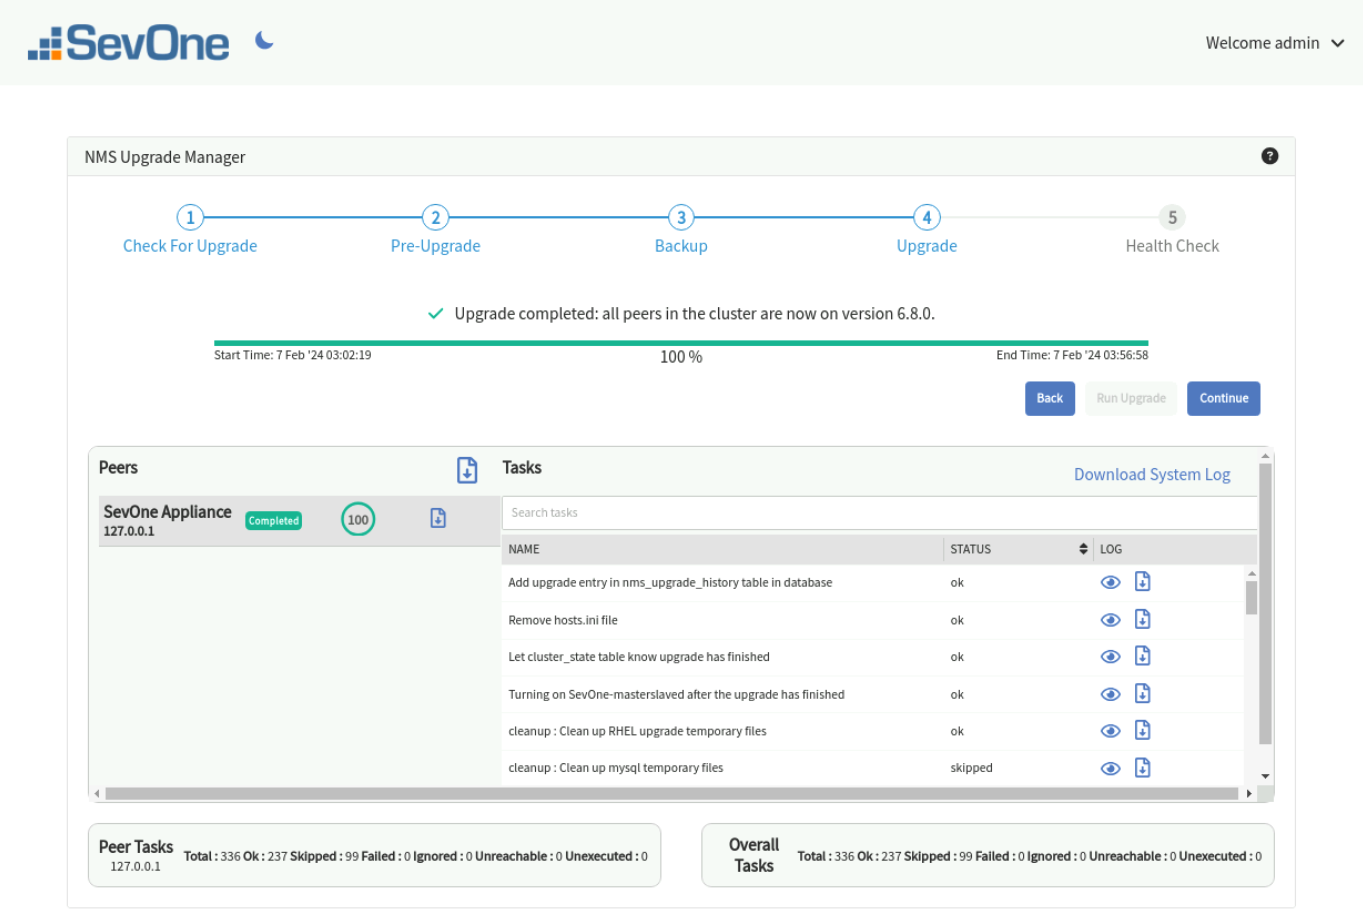The height and width of the screenshot is (912, 1363).
Task: Click 'Remove hosts.ini file' task name
Action: [x=563, y=620]
